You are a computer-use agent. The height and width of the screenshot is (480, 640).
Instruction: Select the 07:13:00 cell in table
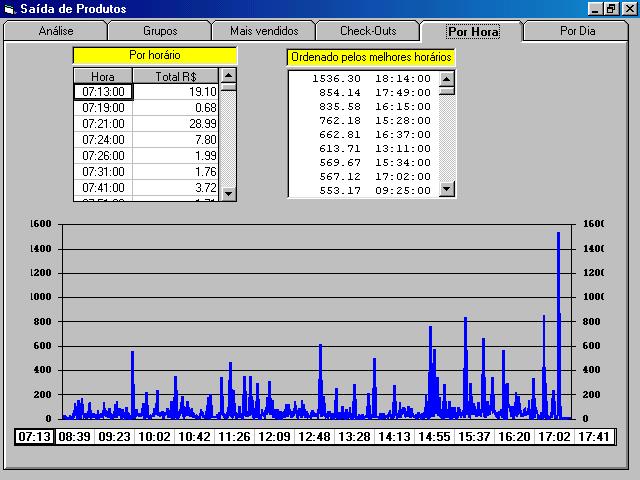[x=103, y=92]
